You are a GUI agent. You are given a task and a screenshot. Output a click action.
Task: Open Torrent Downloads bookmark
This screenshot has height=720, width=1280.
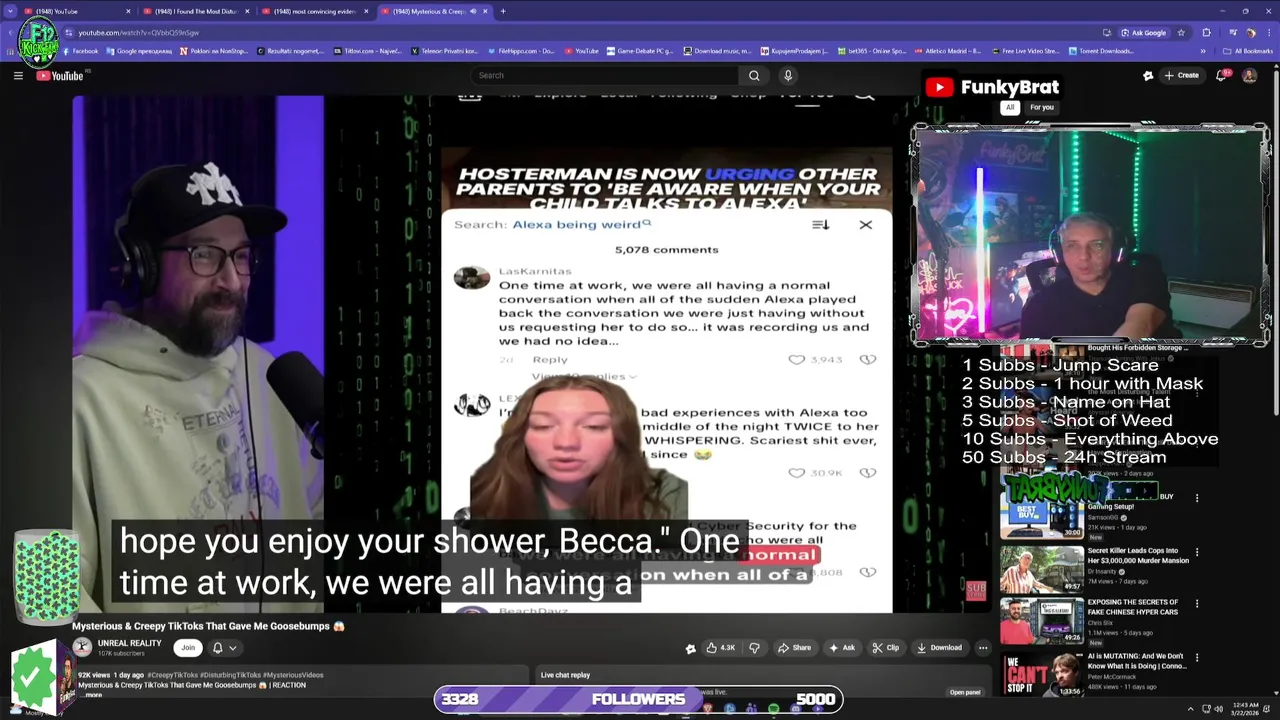point(1101,51)
